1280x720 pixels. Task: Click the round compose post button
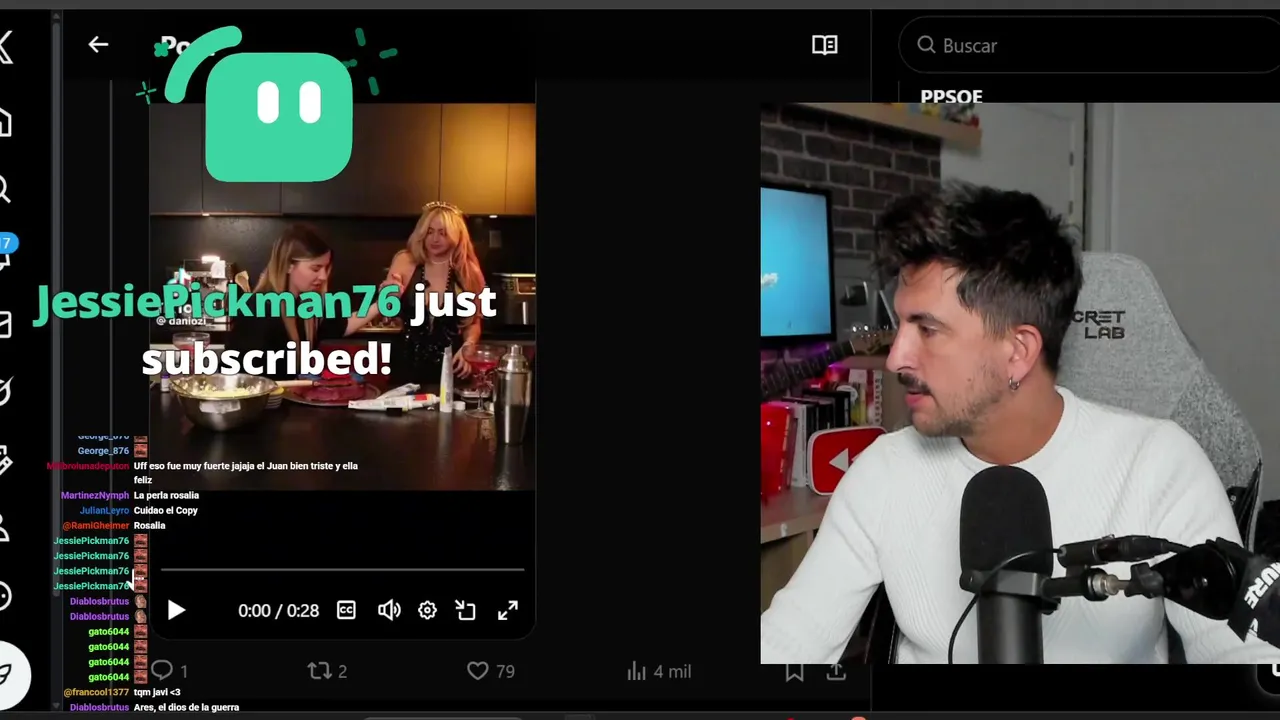coord(12,673)
